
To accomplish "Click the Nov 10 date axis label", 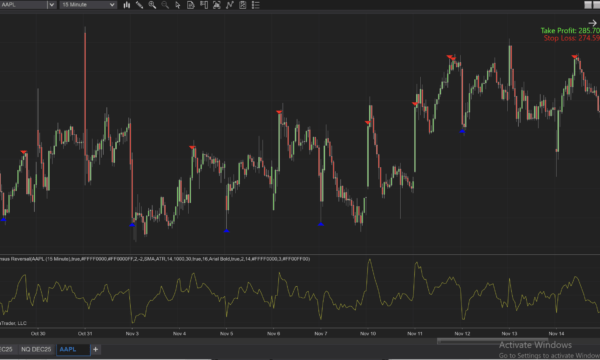I will (368, 334).
